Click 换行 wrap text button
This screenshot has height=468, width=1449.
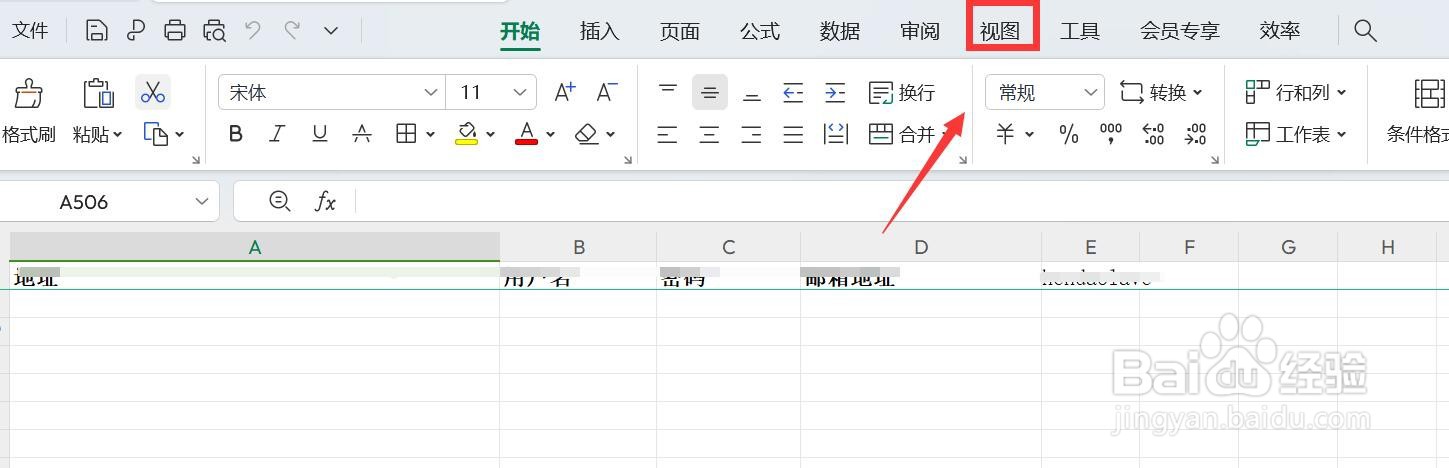(x=902, y=92)
